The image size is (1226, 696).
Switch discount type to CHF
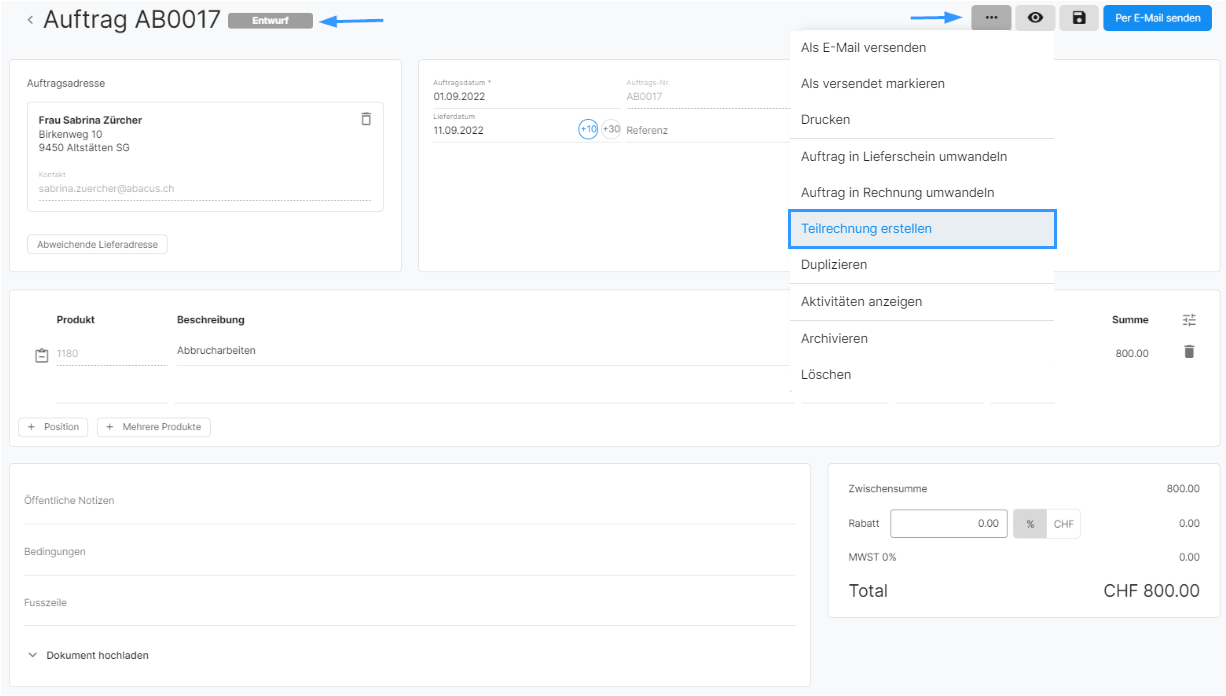[1063, 524]
